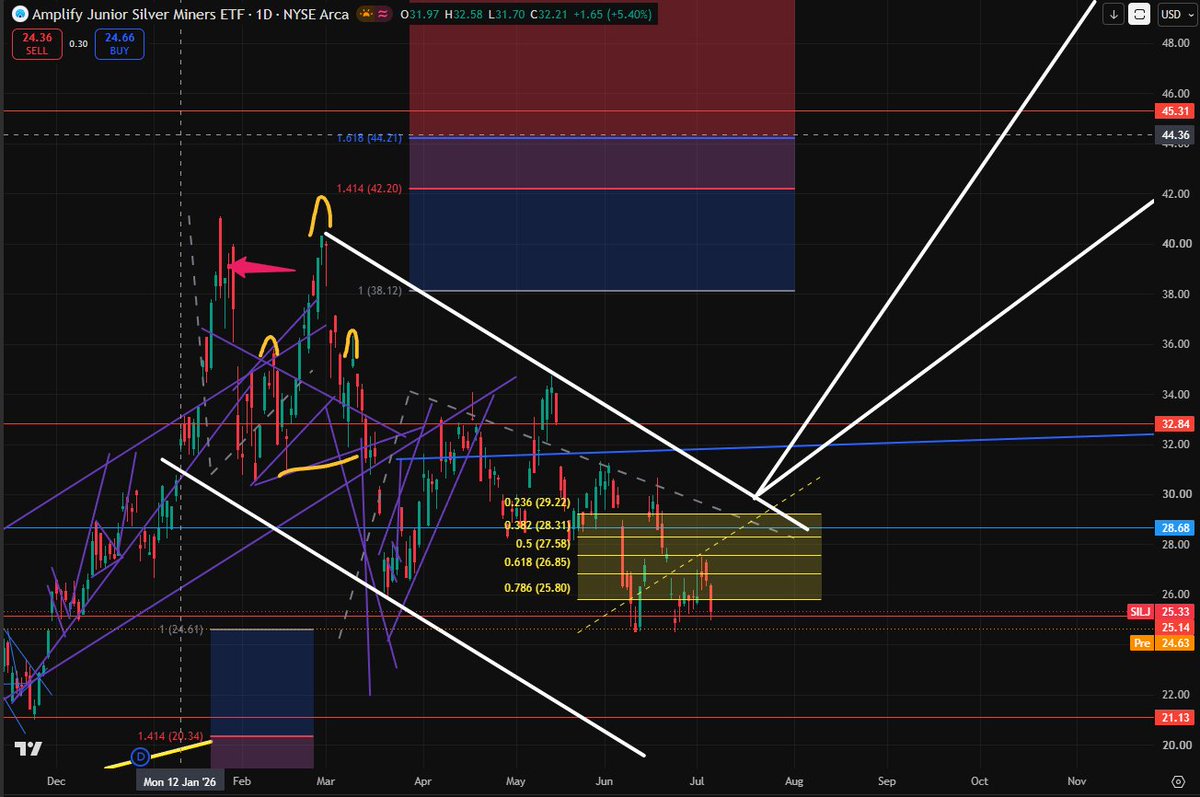Click the 1 (24.61) fib label
The width and height of the screenshot is (1200, 797).
pyautogui.click(x=183, y=629)
